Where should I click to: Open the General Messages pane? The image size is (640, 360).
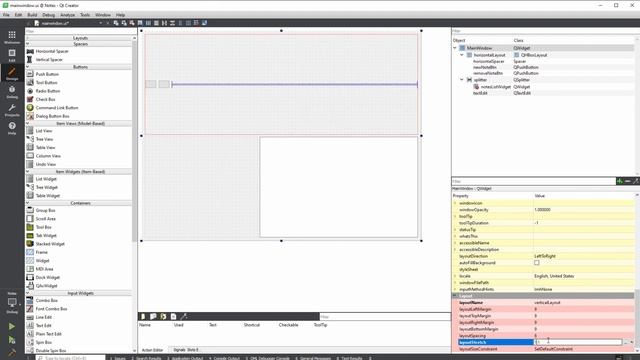tap(313, 358)
